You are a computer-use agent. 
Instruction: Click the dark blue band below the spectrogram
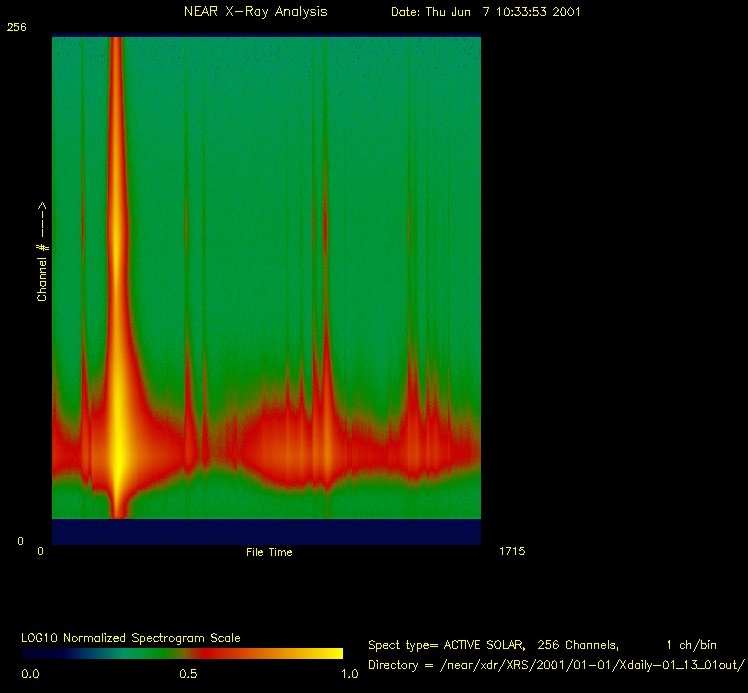click(x=266, y=531)
